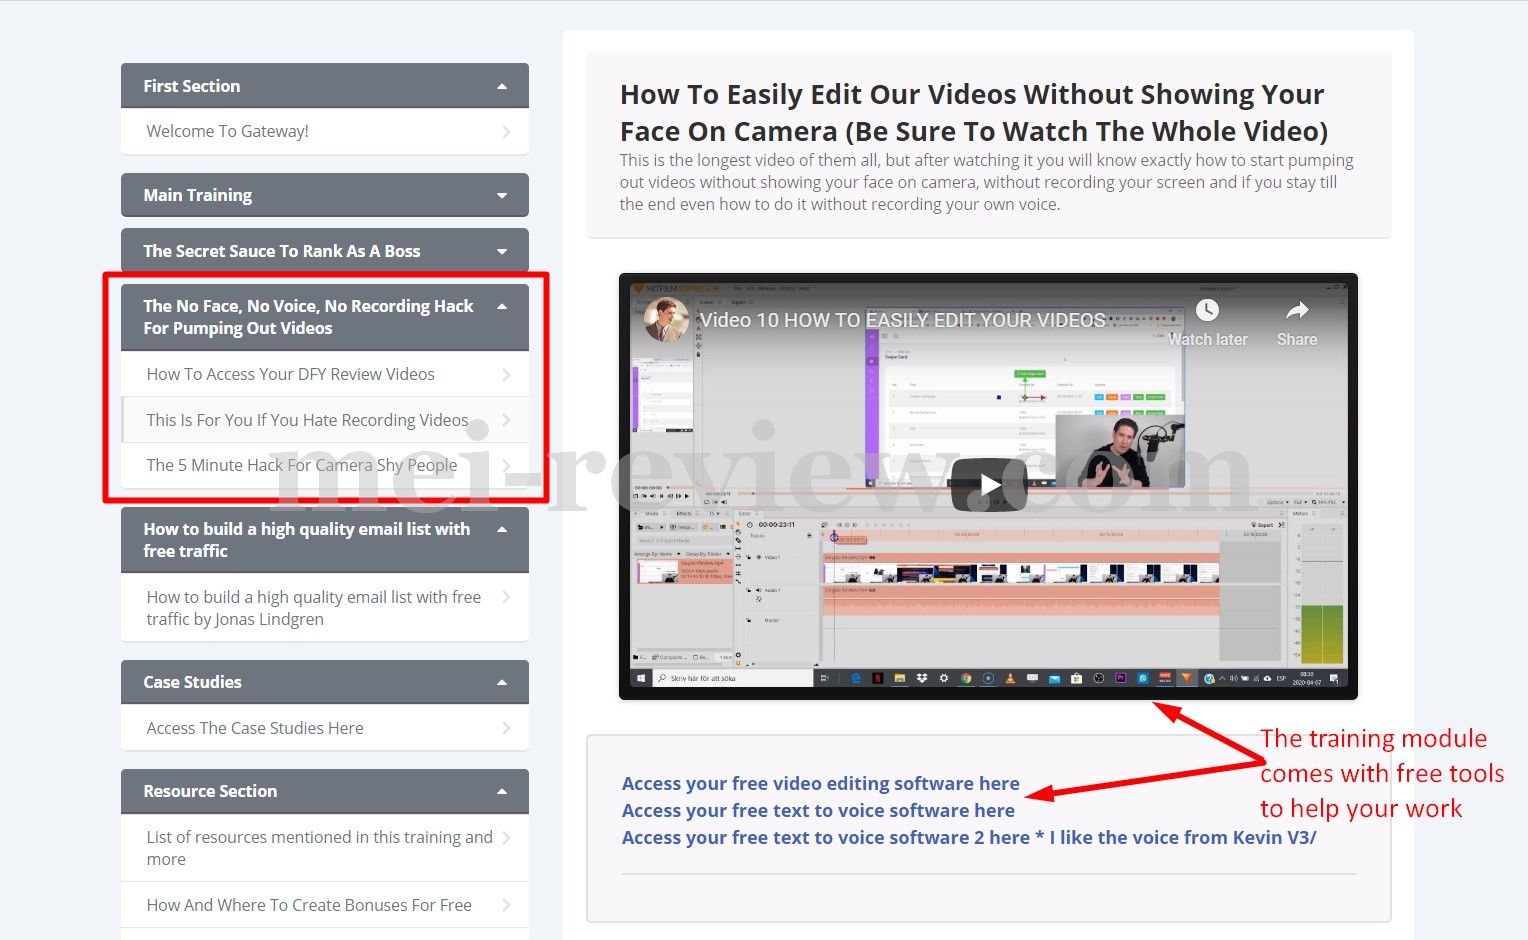The height and width of the screenshot is (940, 1528).
Task: Collapse the Resource Section arrow
Action: [502, 792]
